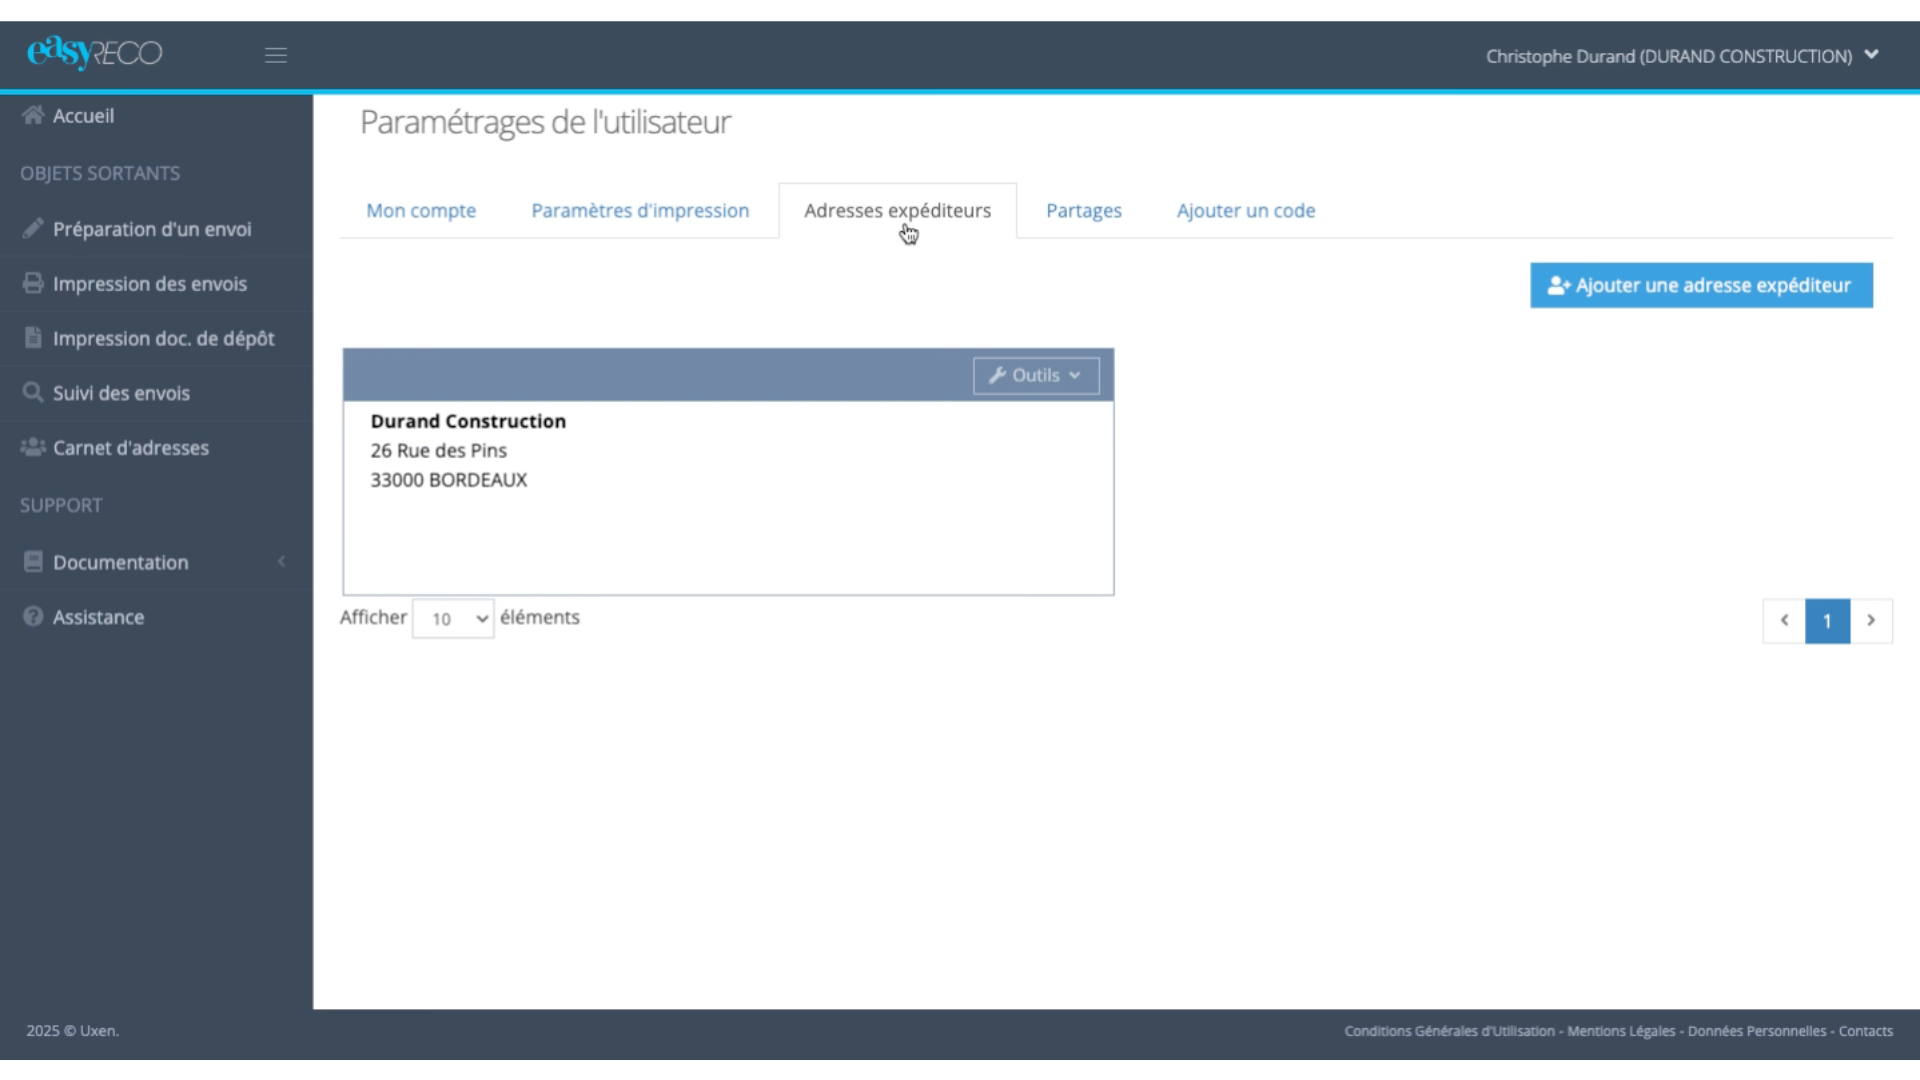Click 26 Rue des Pins line
Screen dimensions: 1920x1080
(x=438, y=450)
